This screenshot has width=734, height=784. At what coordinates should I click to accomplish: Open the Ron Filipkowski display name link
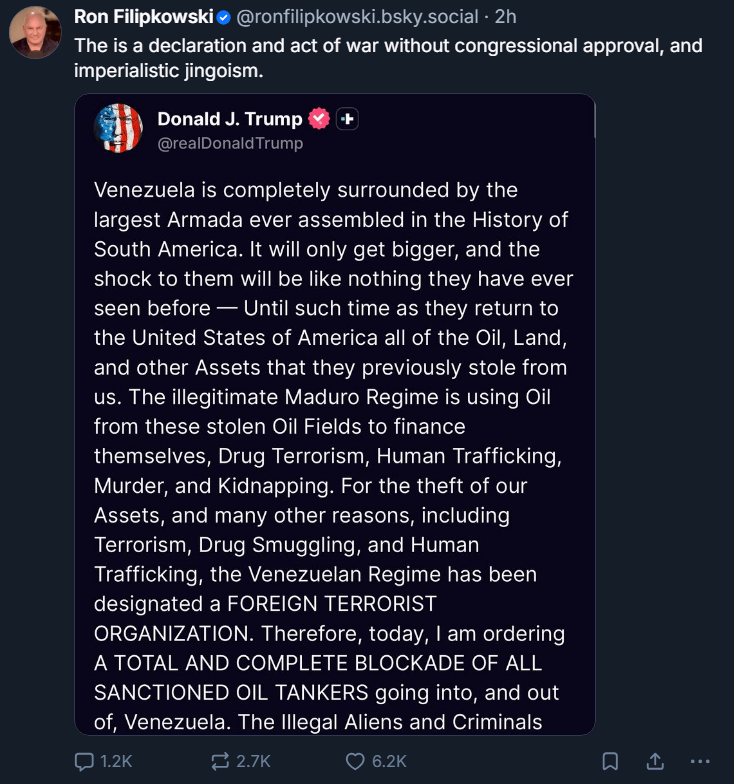(x=144, y=18)
